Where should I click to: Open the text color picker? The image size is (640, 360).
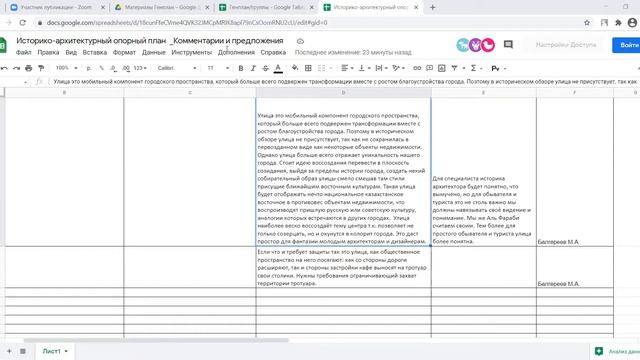point(278,69)
